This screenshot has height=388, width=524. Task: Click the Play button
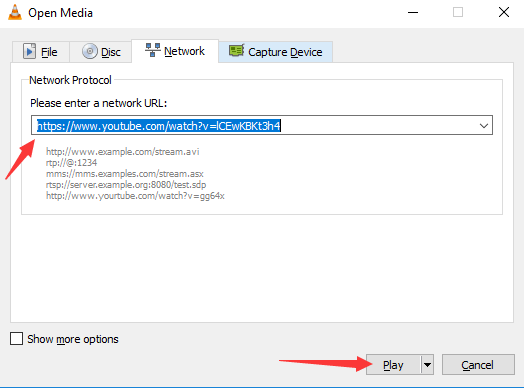pyautogui.click(x=393, y=365)
